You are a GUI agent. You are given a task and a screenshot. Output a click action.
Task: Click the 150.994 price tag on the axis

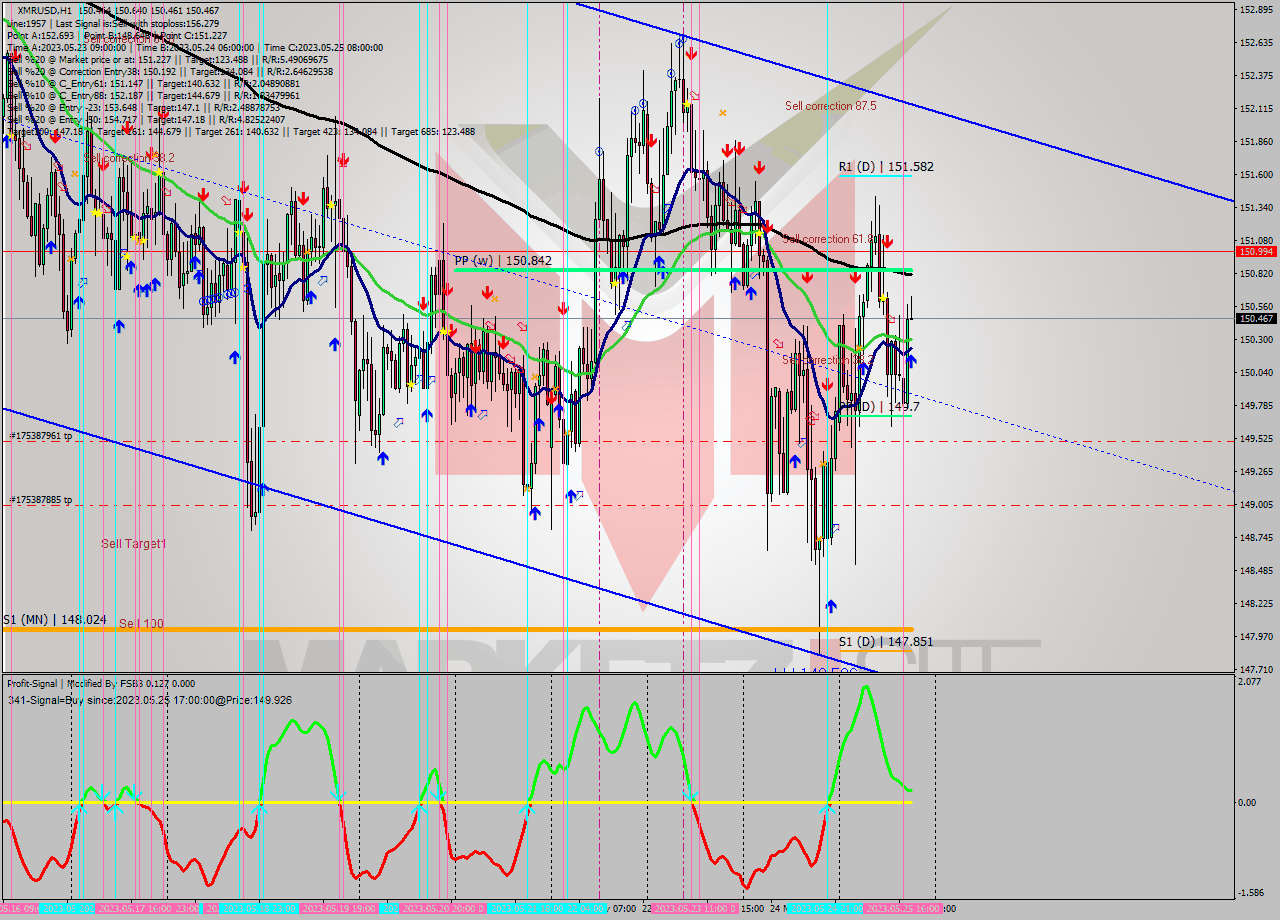point(1255,252)
